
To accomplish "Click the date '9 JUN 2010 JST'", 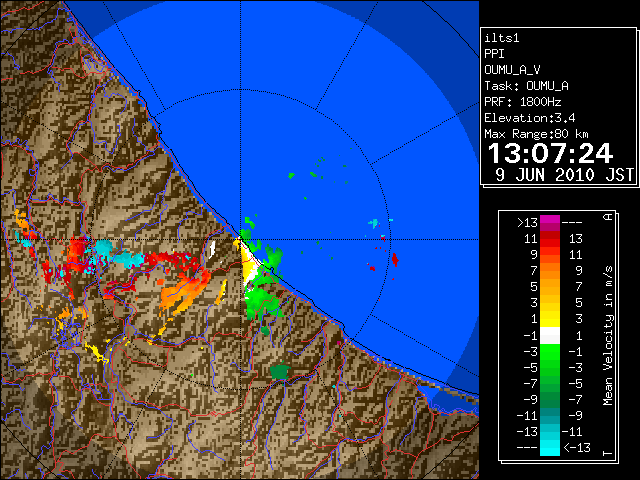I will point(565,175).
